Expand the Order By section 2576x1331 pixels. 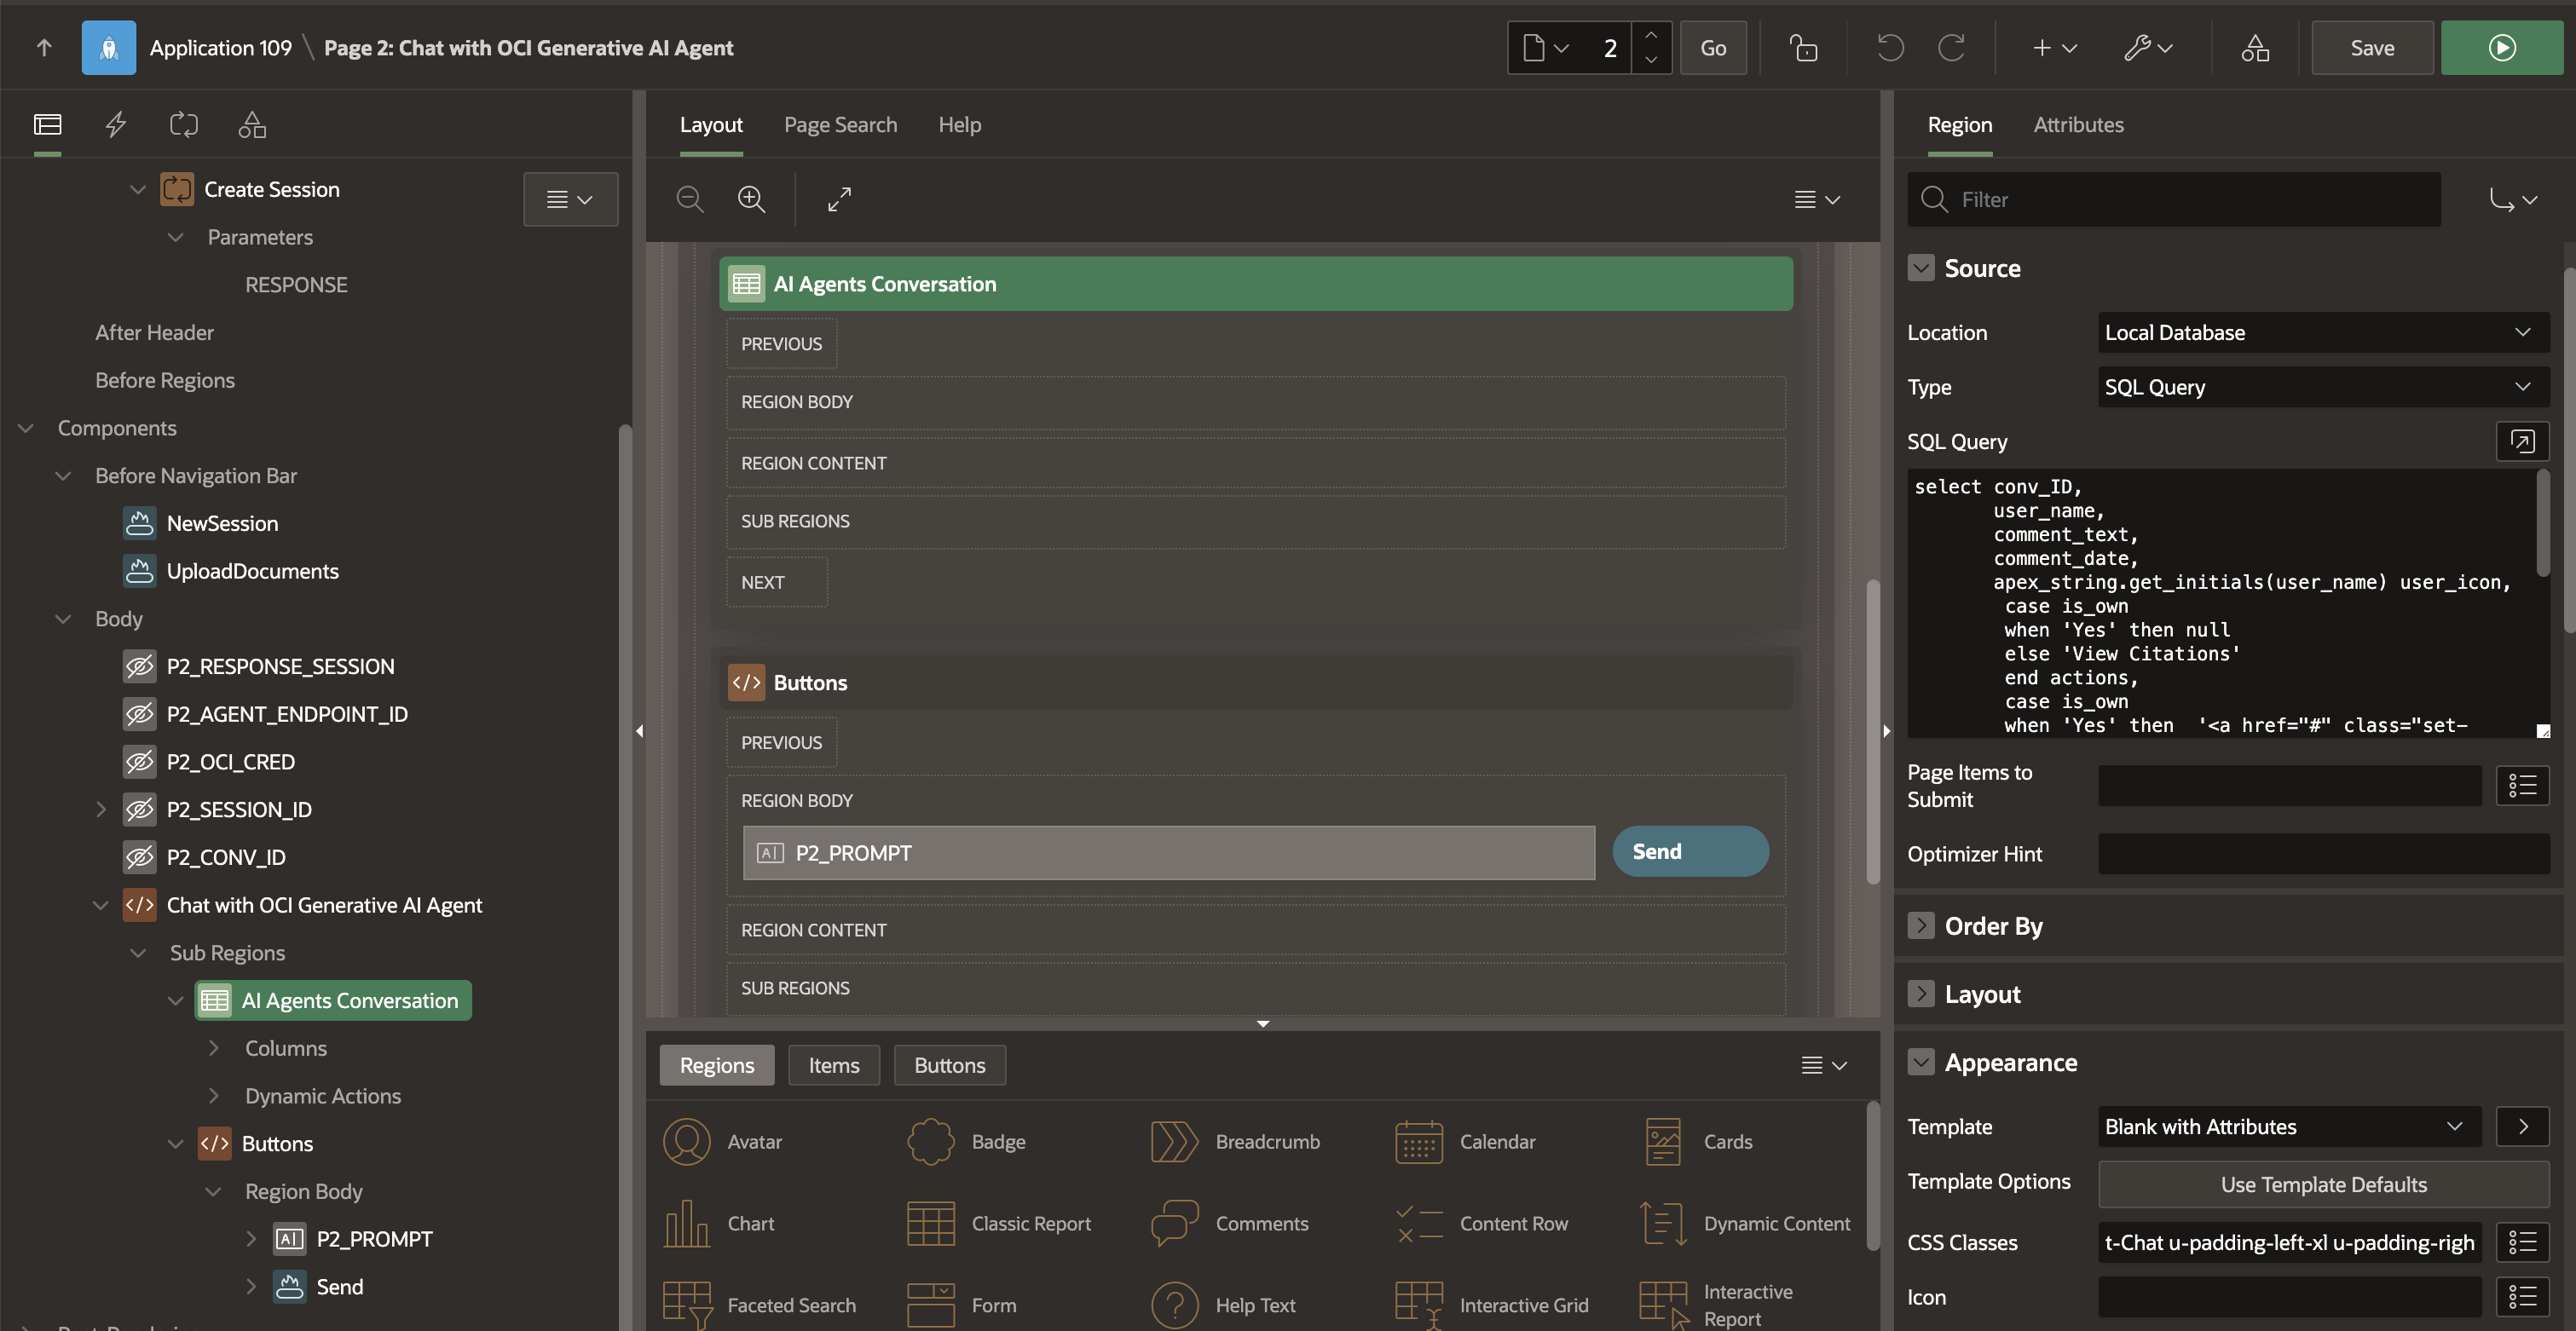tap(1920, 926)
